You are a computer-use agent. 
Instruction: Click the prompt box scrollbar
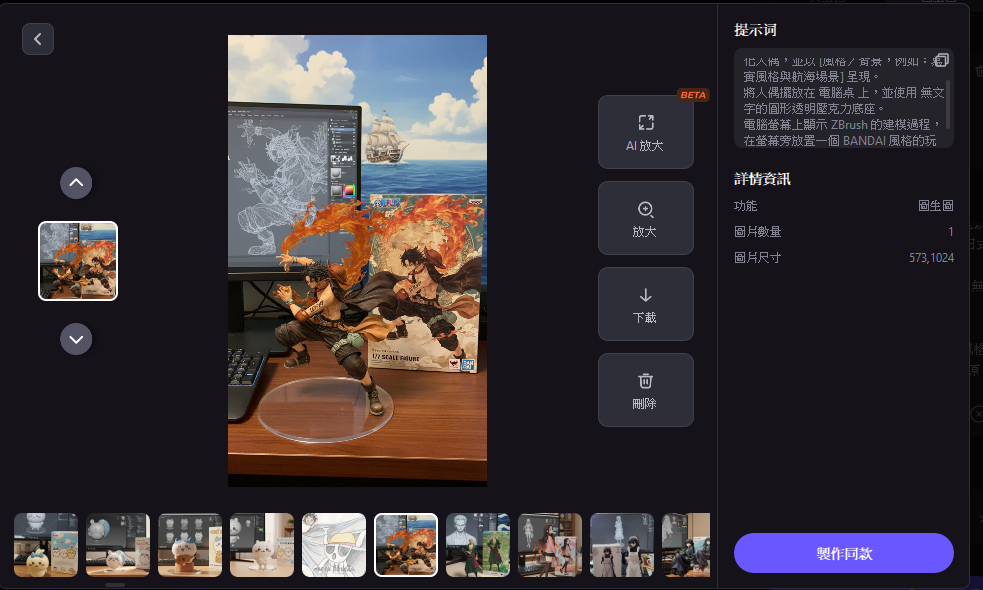pos(949,104)
